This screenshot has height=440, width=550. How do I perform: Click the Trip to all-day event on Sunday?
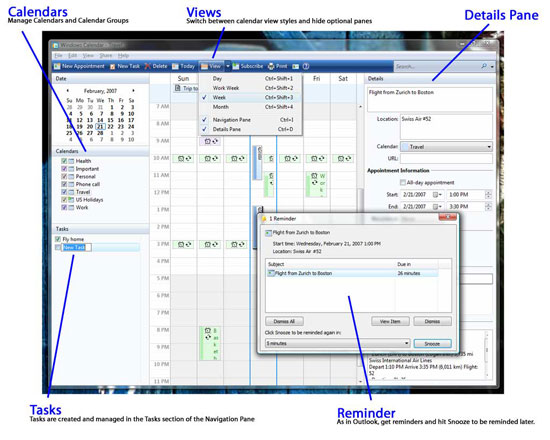[186, 88]
